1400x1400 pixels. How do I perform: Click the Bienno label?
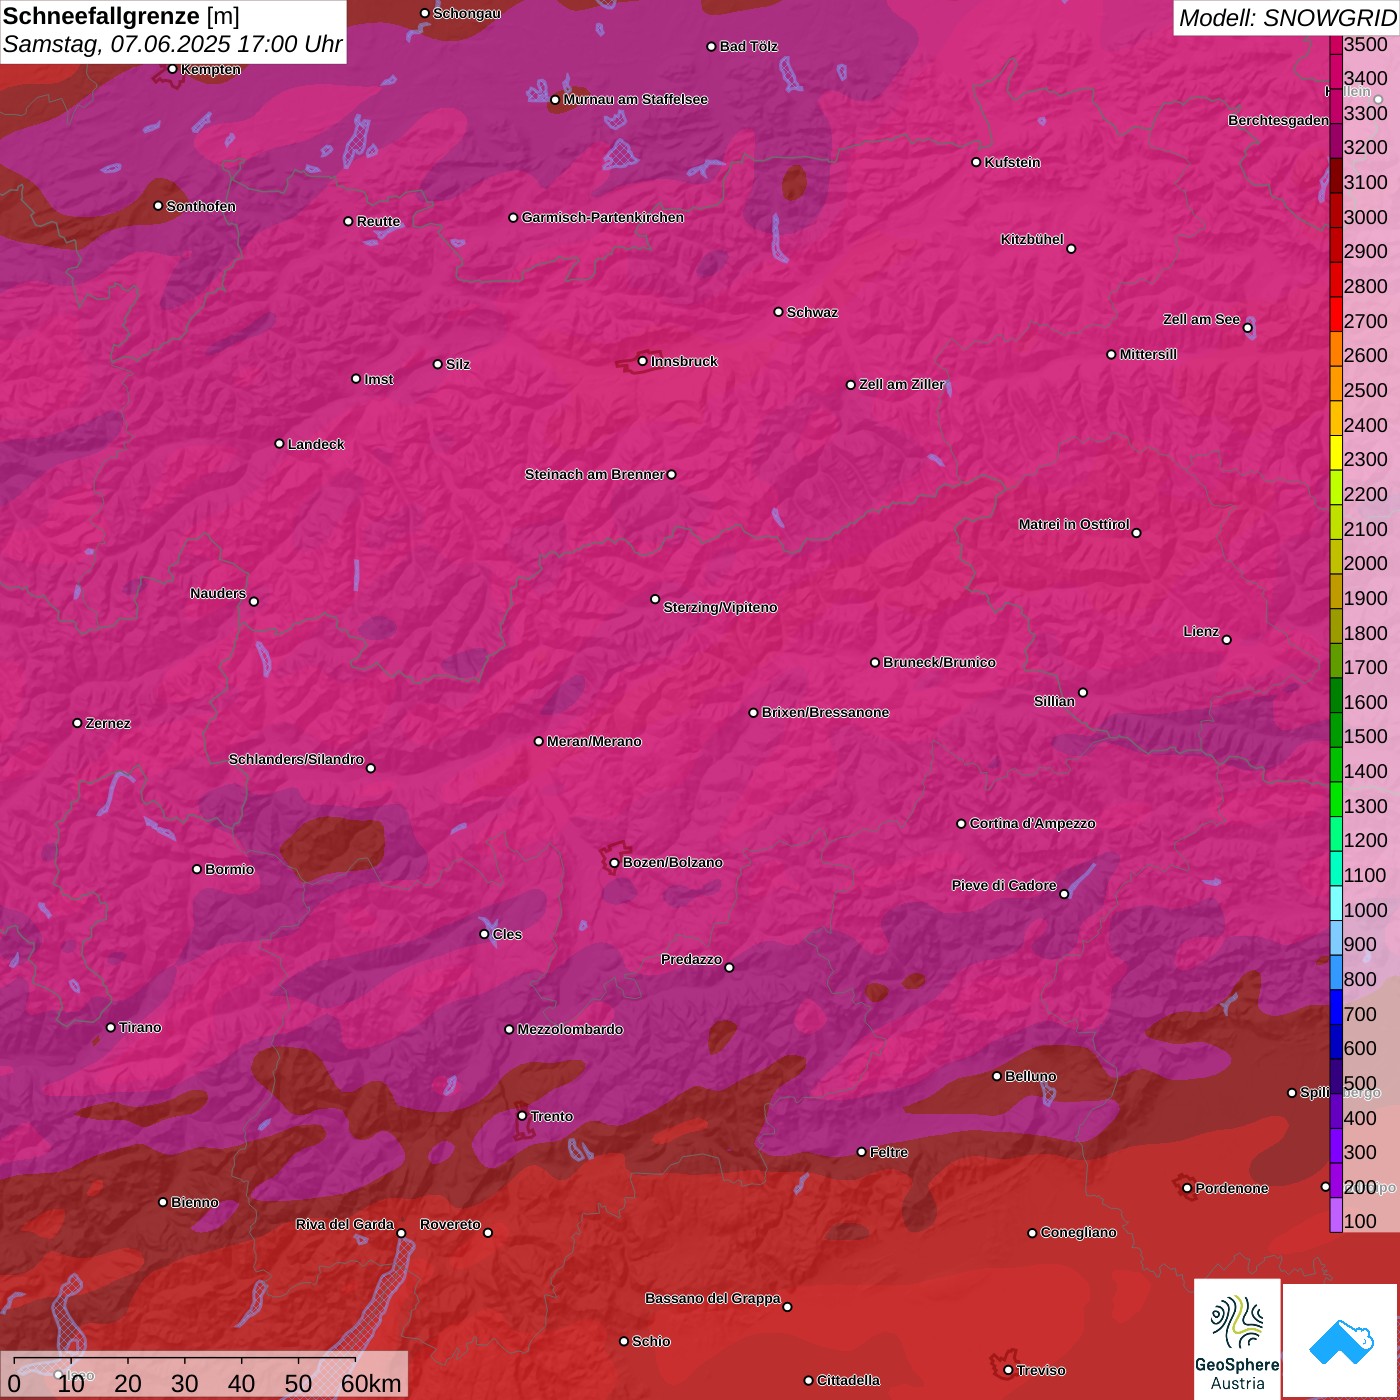pyautogui.click(x=194, y=1202)
